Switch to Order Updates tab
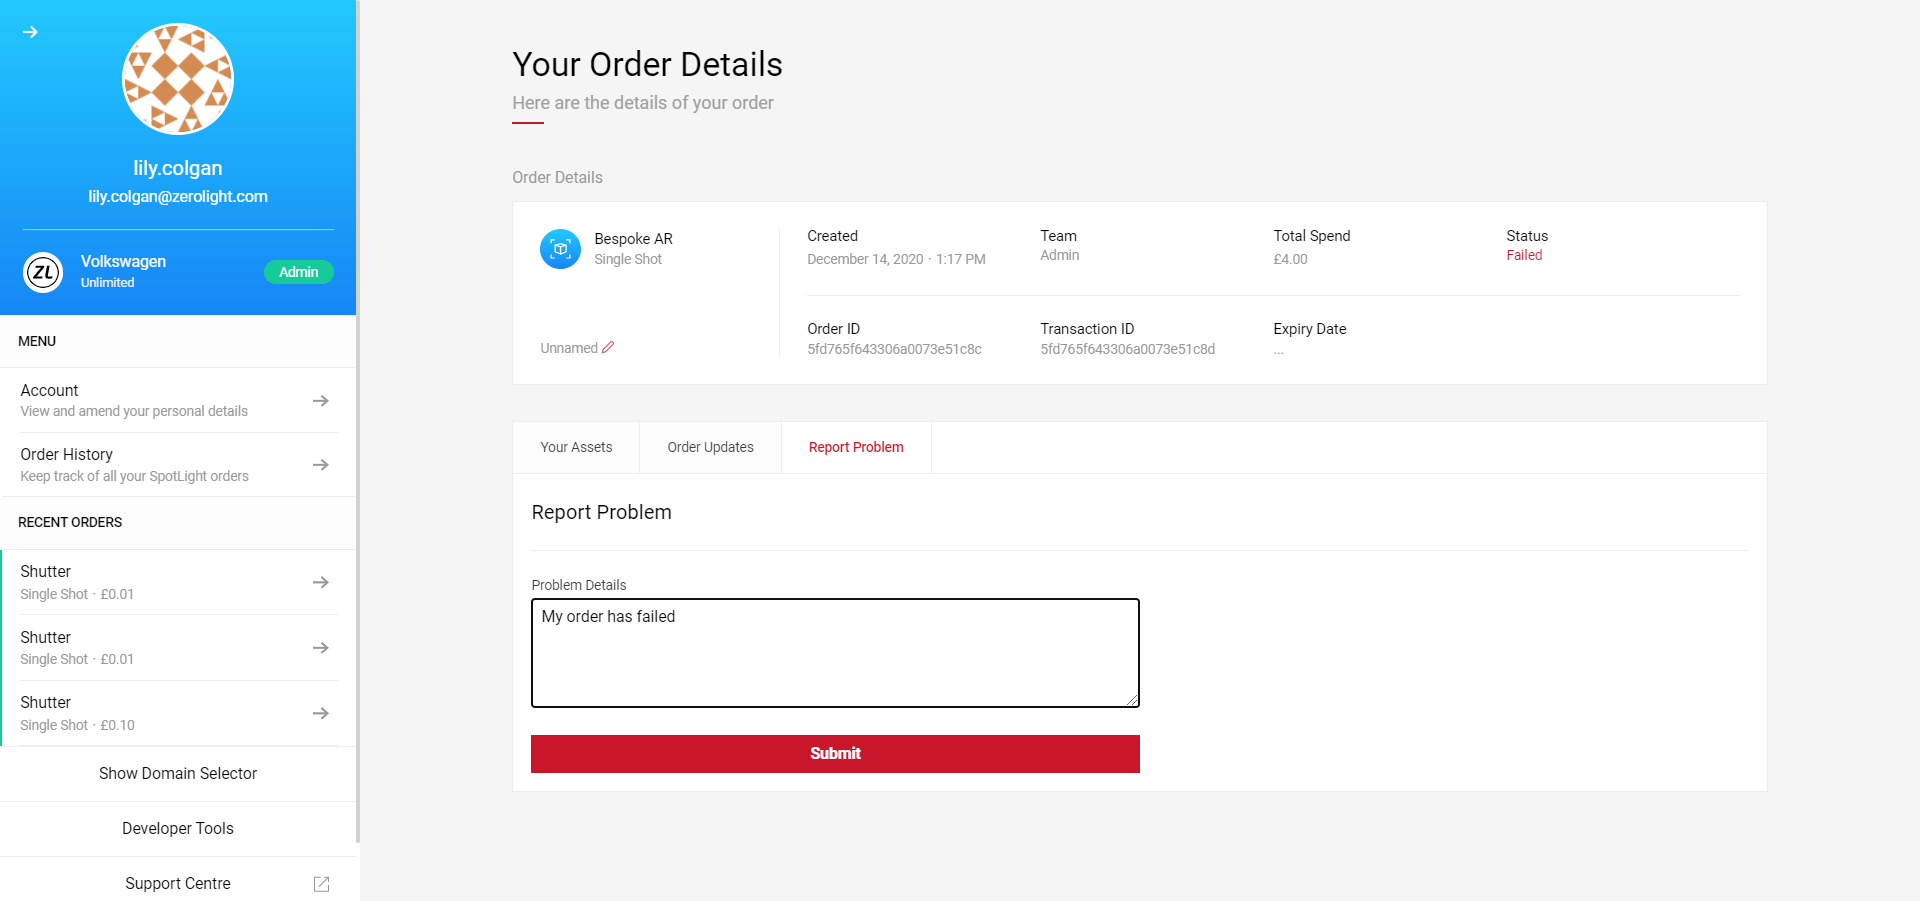The image size is (1920, 901). pyautogui.click(x=711, y=447)
